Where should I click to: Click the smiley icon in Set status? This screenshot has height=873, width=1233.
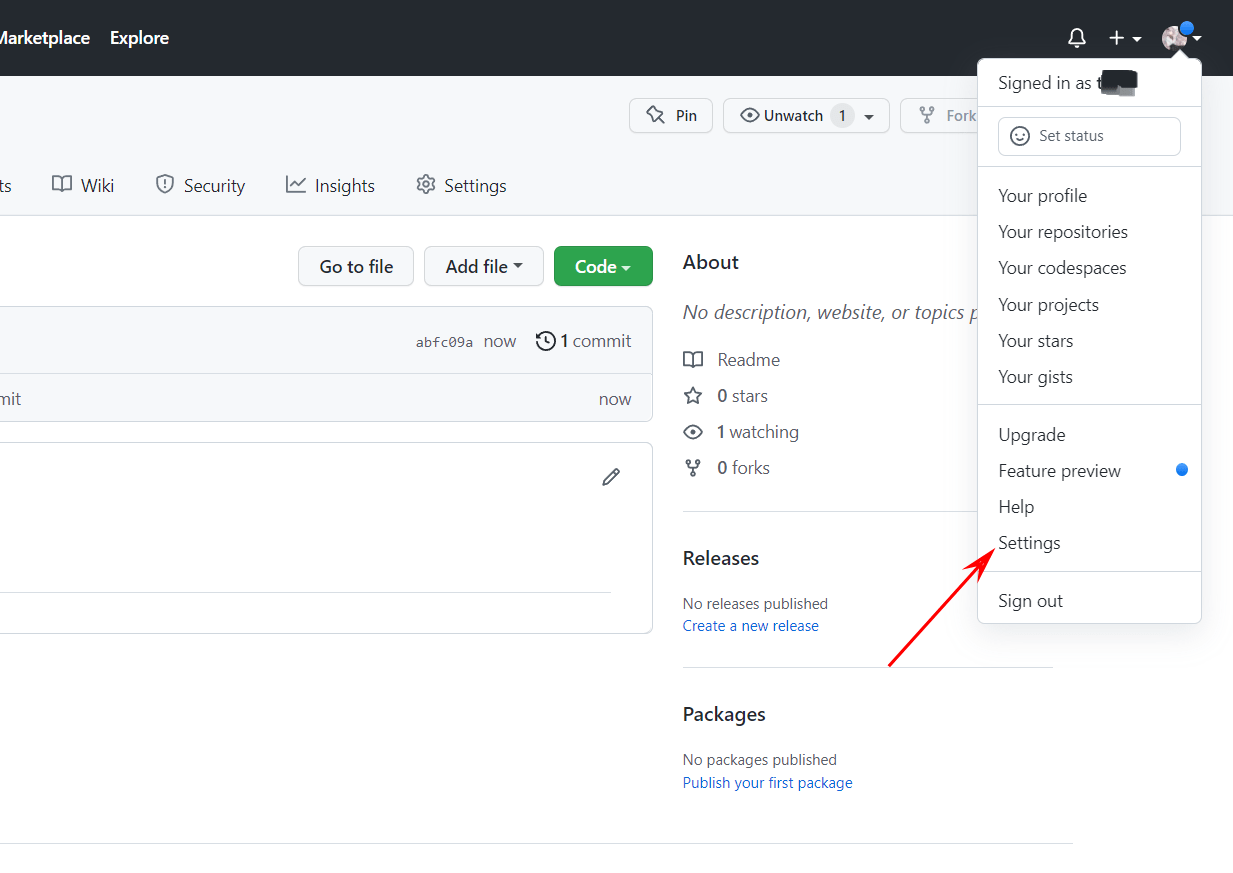point(1019,135)
